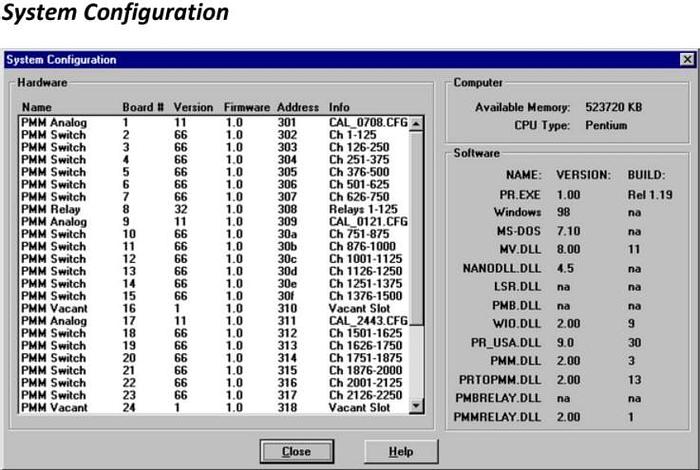This screenshot has width=700, height=470.
Task: Open the Help button
Action: click(x=400, y=451)
